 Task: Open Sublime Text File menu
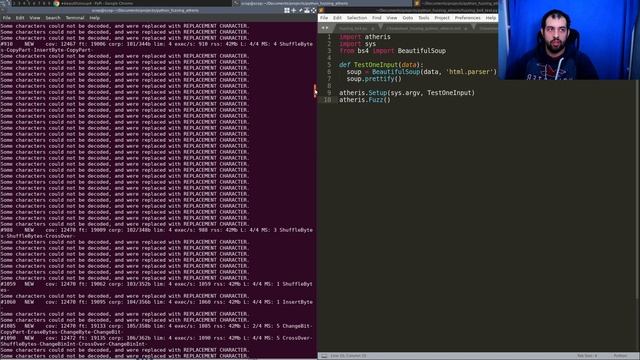pos(324,18)
